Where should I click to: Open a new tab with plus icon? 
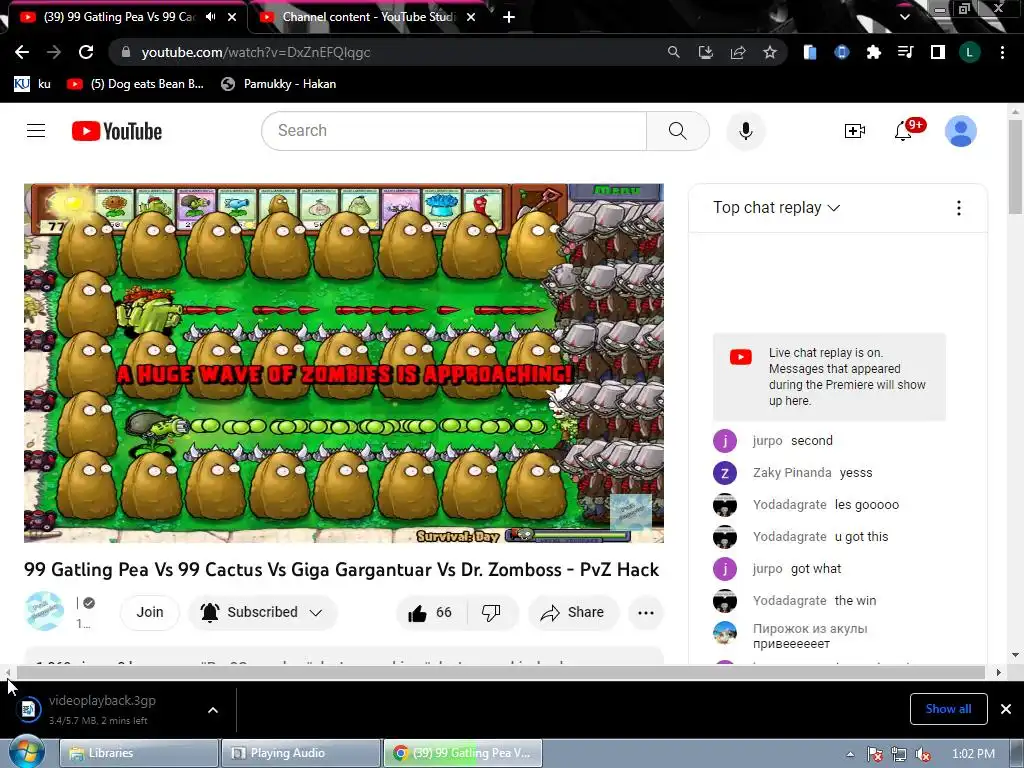click(509, 17)
